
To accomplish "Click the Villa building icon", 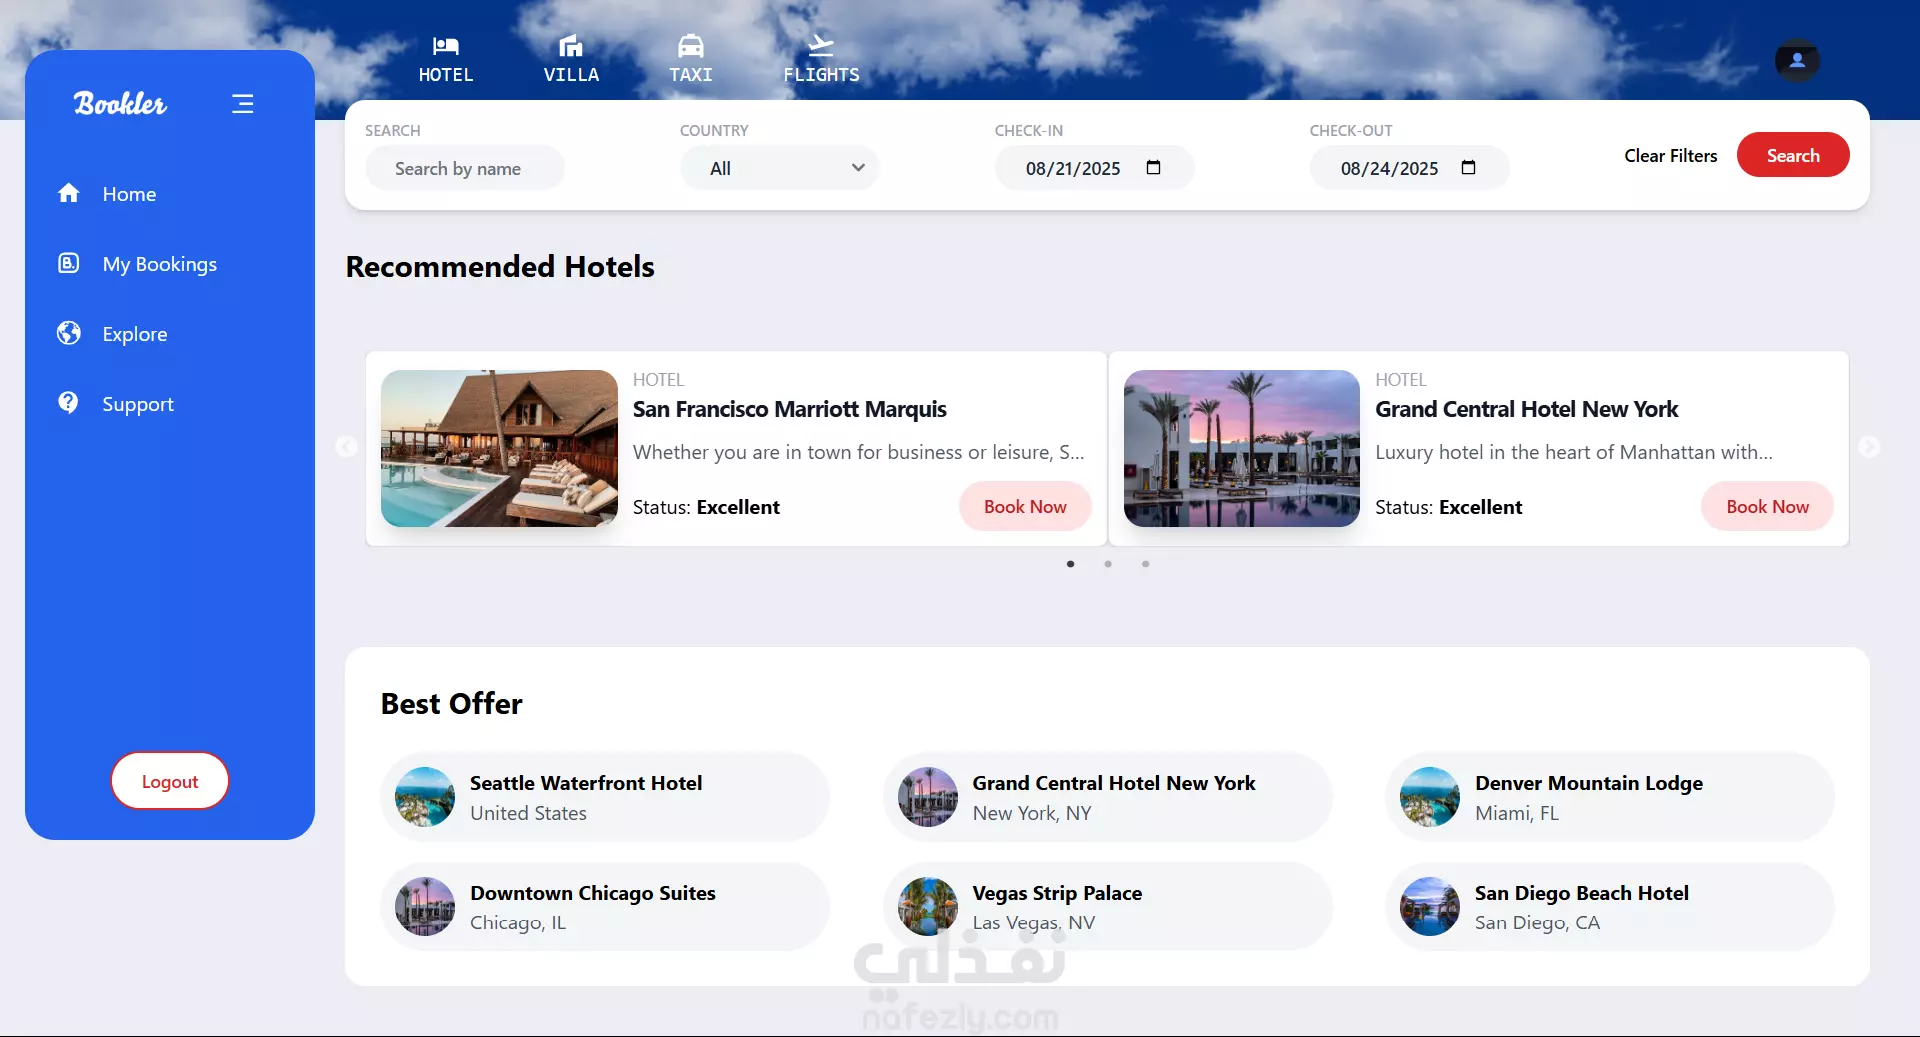I will pos(571,45).
